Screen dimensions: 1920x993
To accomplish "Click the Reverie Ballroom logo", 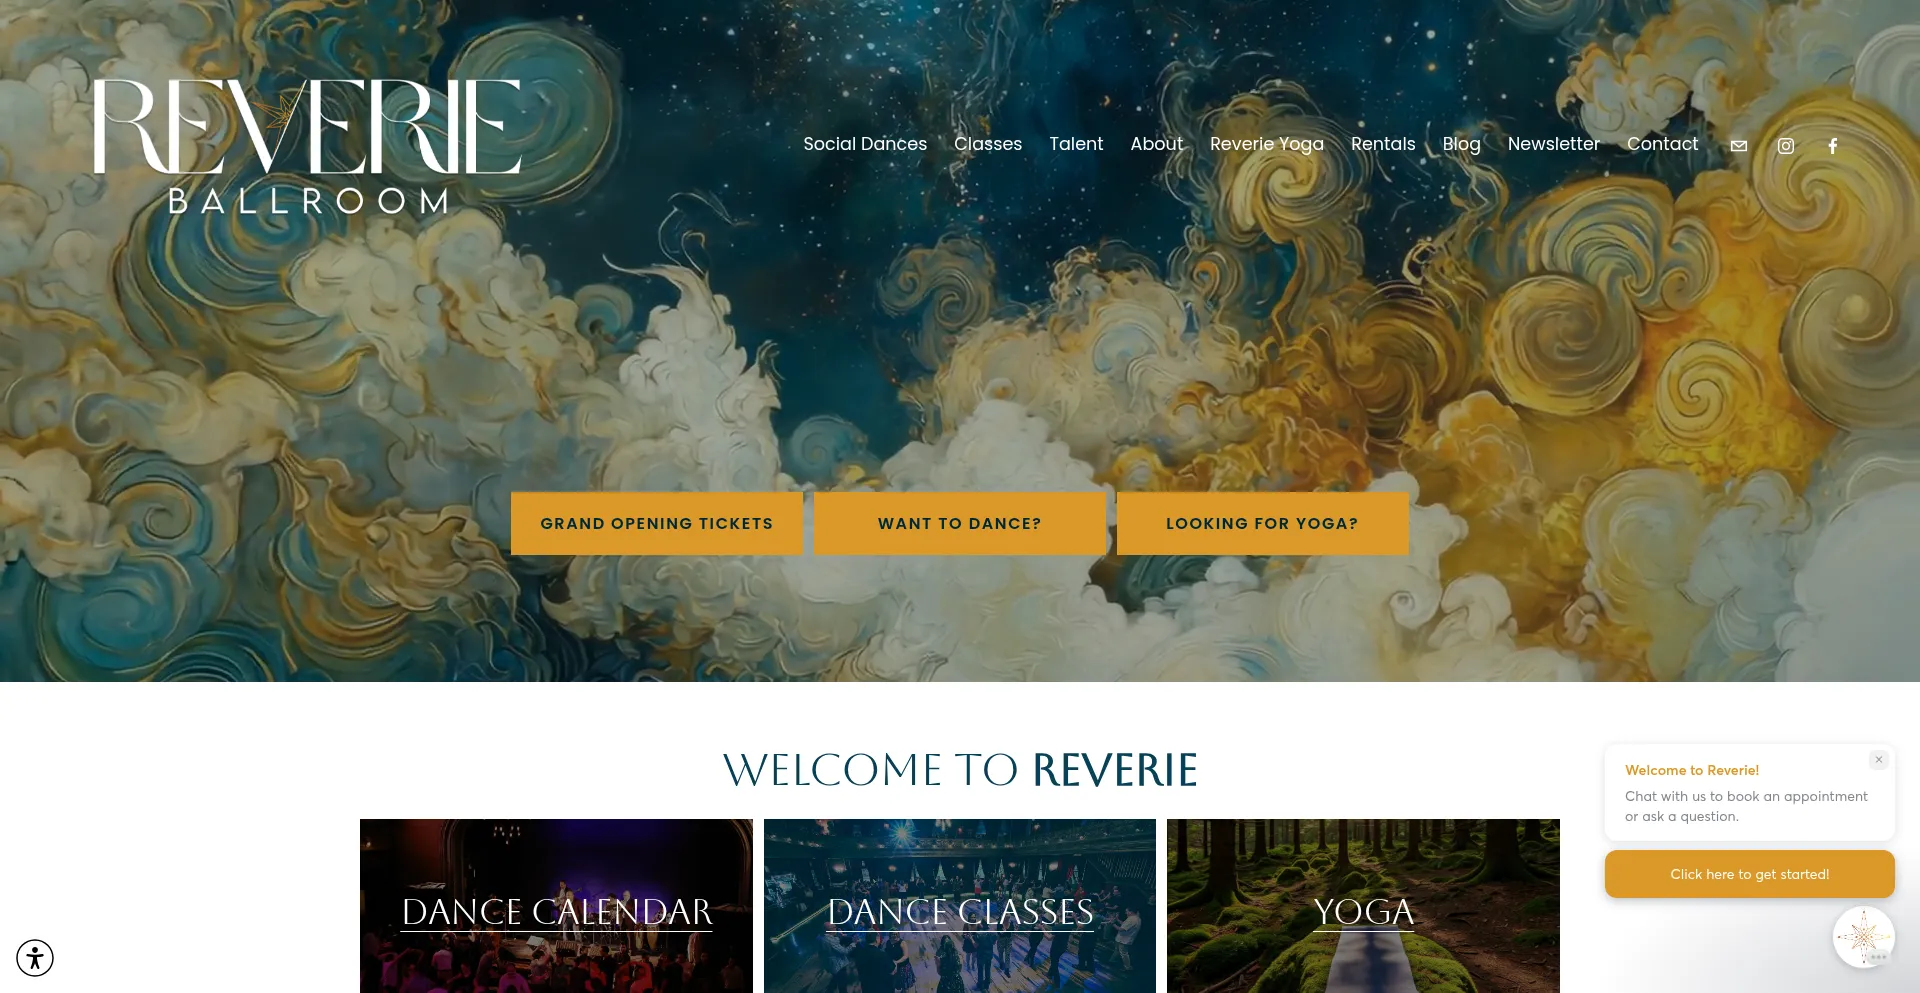I will coord(307,146).
